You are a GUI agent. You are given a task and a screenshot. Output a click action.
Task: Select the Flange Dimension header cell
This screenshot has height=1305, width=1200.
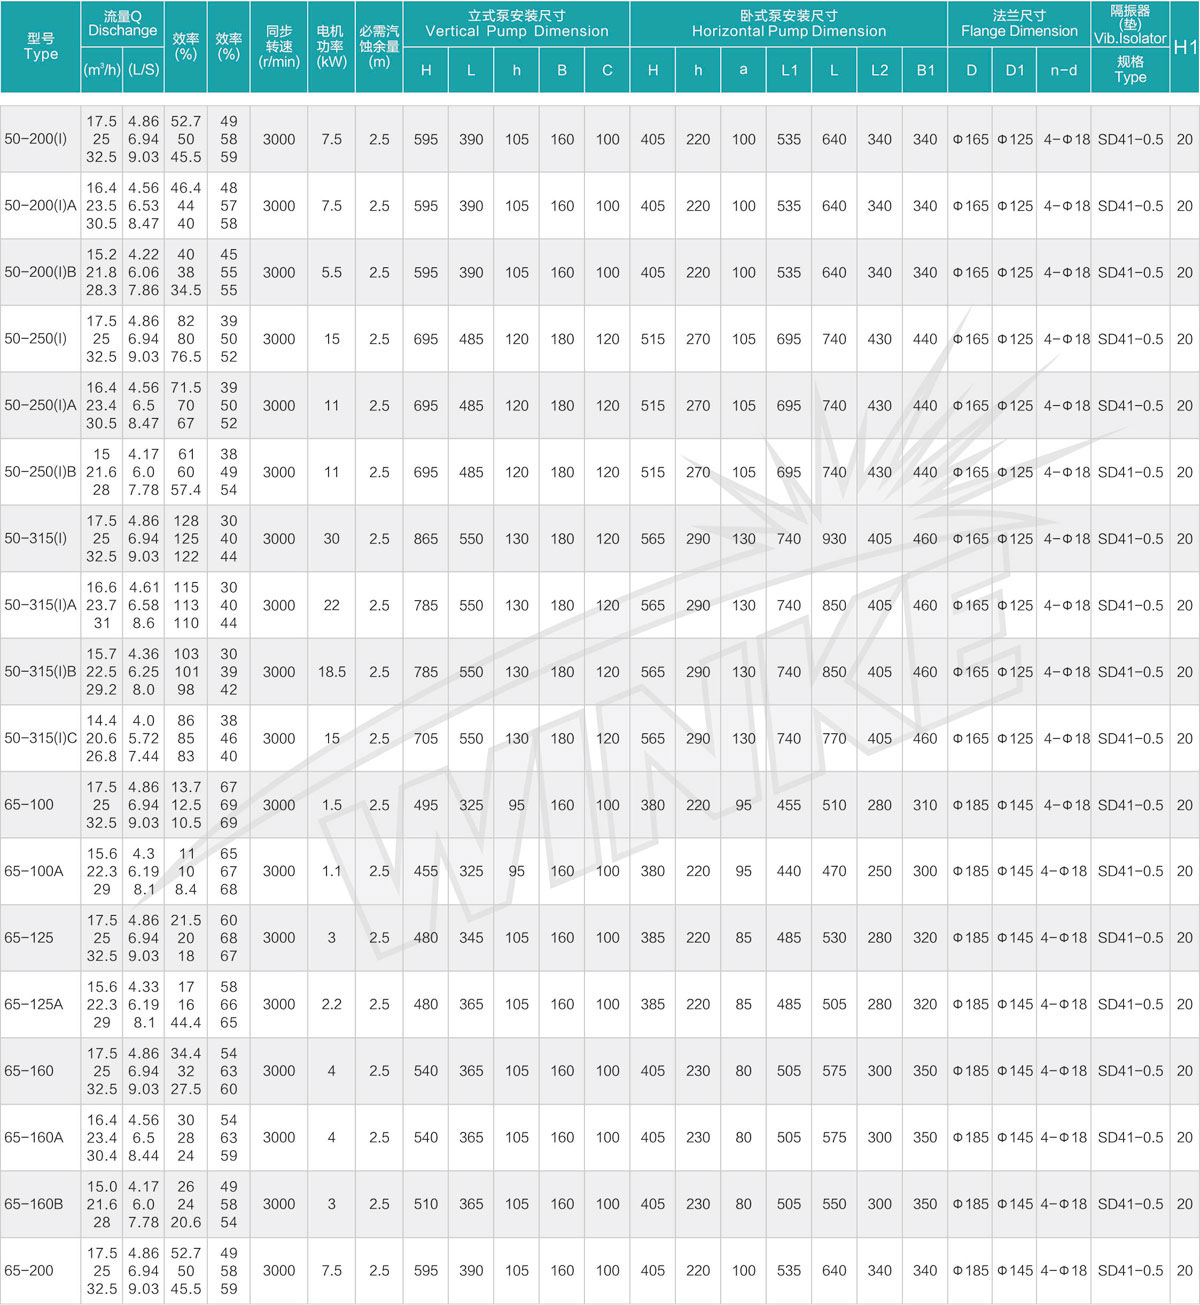coord(1018,24)
